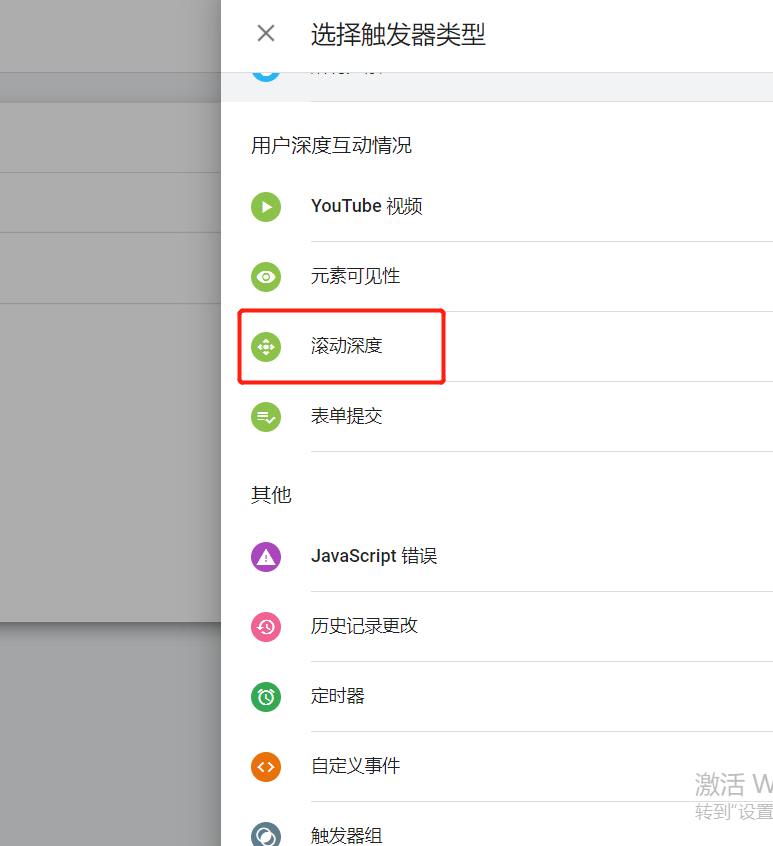The height and width of the screenshot is (846, 773).
Task: Click the green YouTube play icon
Action: coord(266,207)
